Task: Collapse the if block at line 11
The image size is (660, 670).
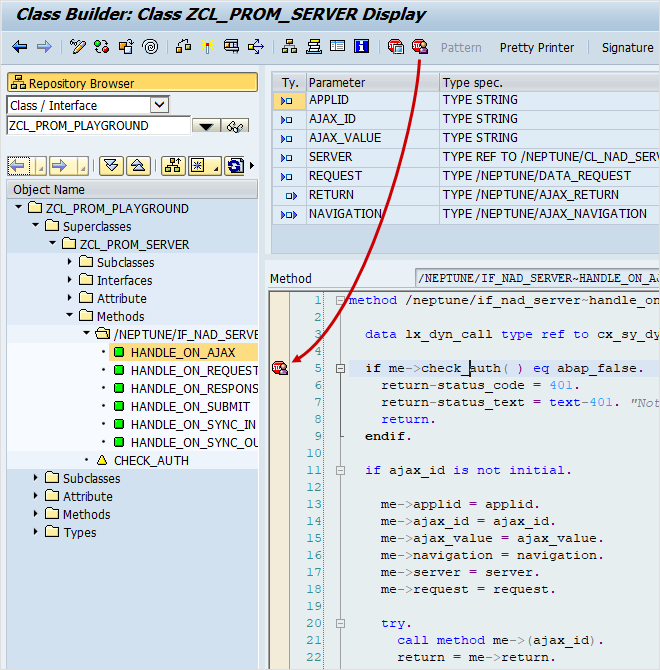Action: coord(342,470)
